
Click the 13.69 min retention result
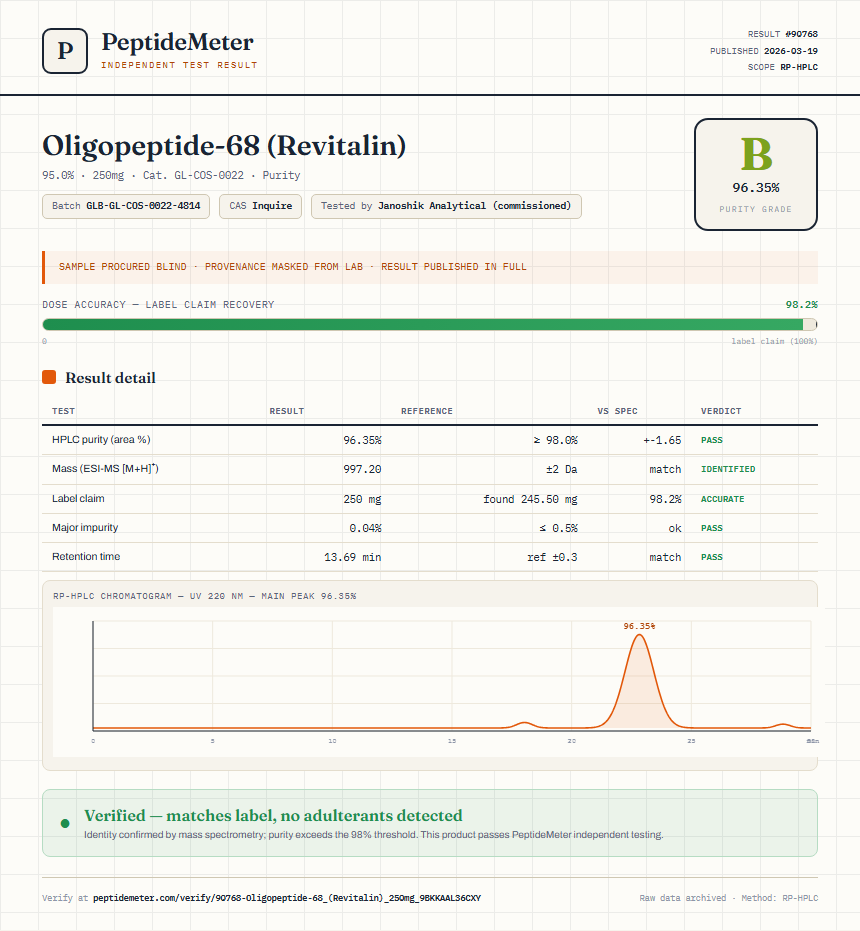(x=353, y=557)
